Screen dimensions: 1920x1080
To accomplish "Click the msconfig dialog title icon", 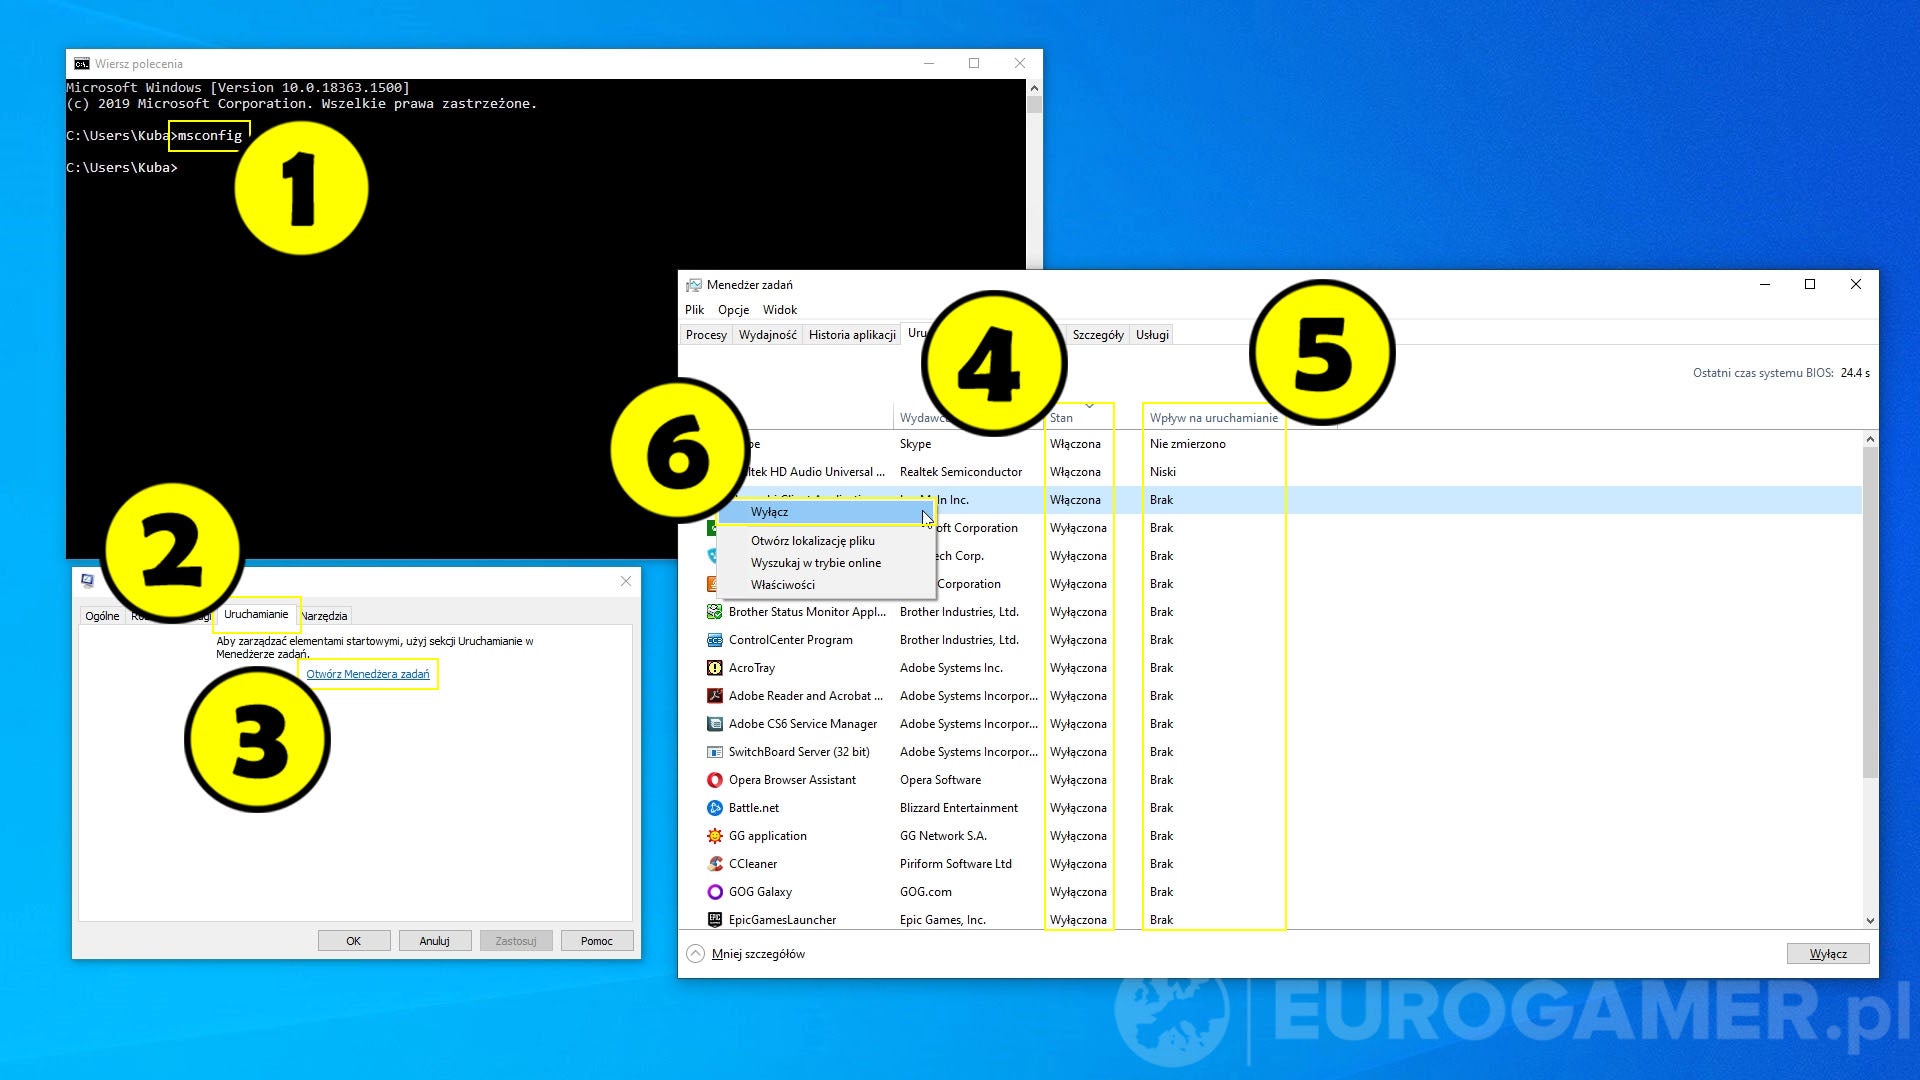I will pyautogui.click(x=88, y=580).
